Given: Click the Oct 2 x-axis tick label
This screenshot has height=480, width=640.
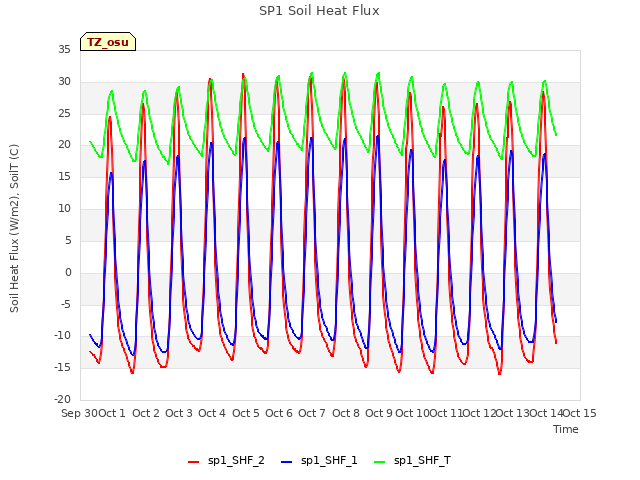Looking at the screenshot, I should coord(146,413).
